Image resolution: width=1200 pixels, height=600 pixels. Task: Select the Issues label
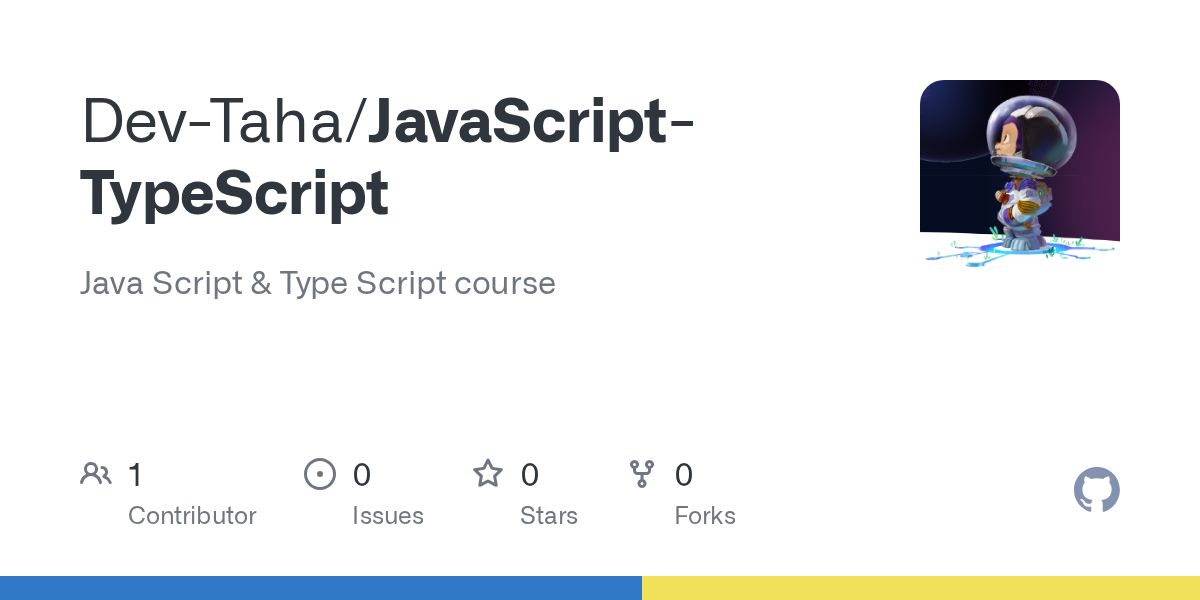tap(387, 516)
